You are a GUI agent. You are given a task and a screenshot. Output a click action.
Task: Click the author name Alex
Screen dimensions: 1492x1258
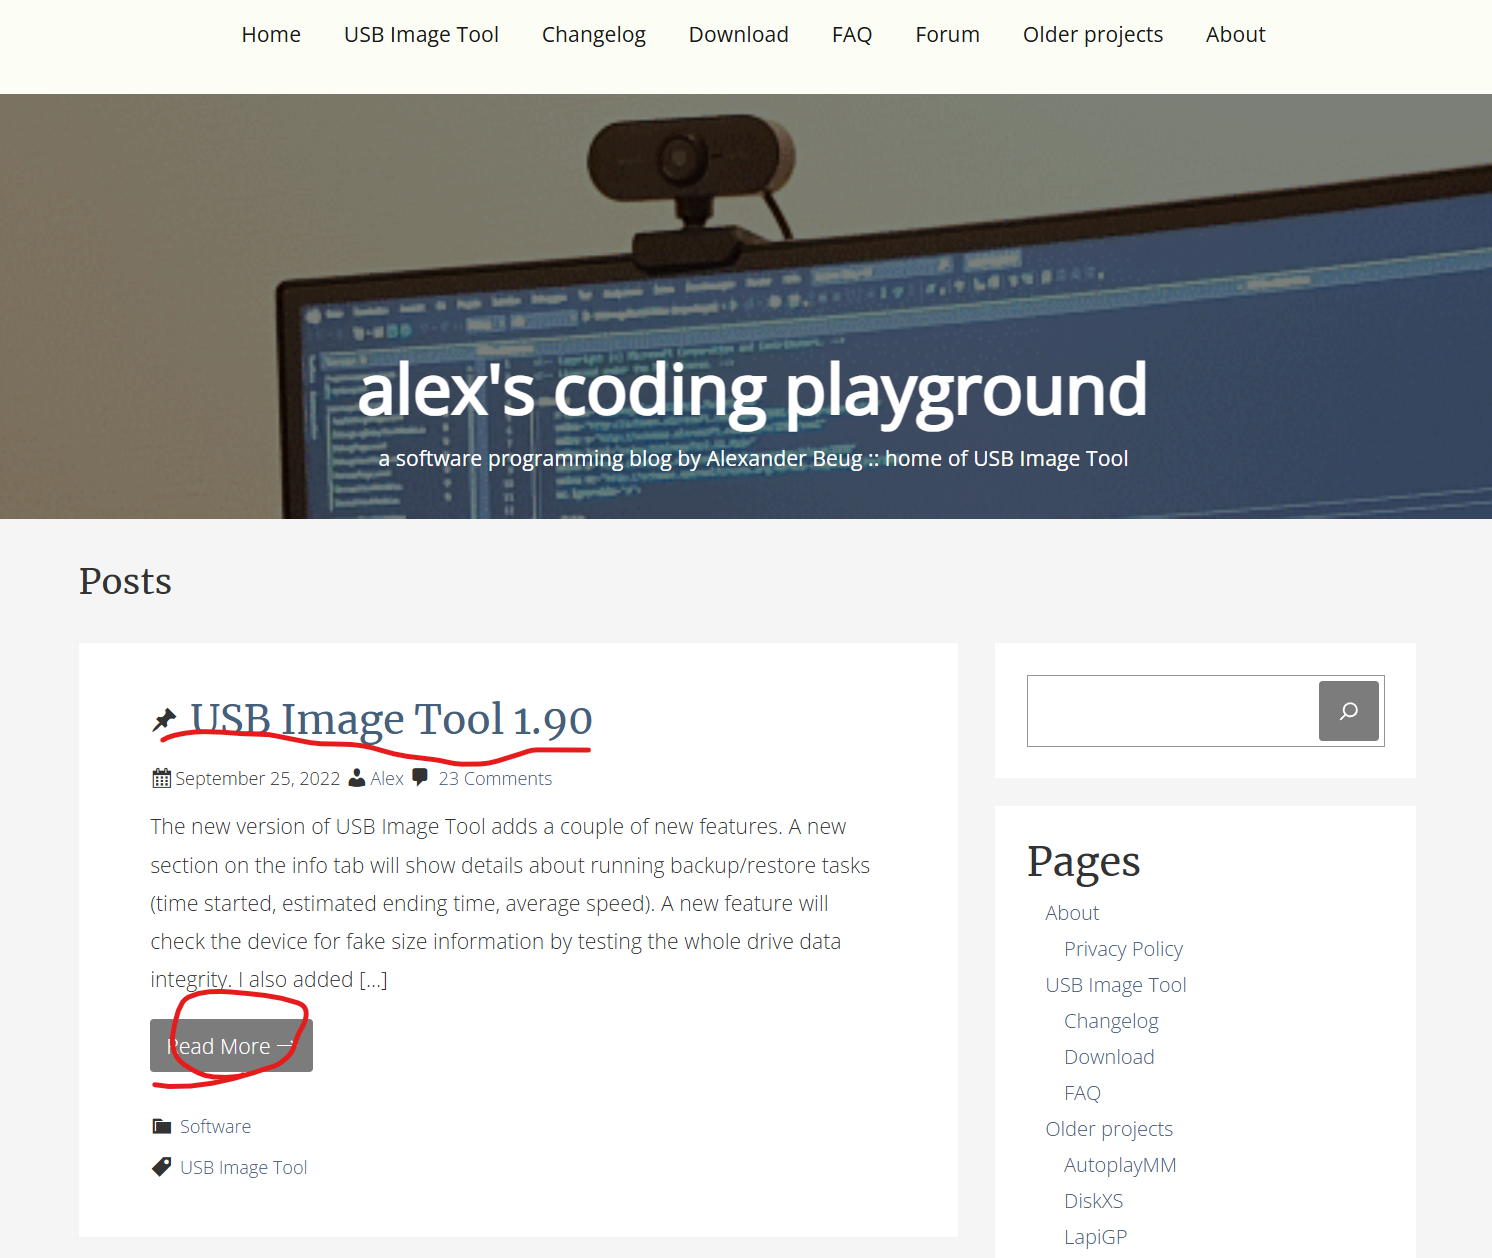[387, 778]
